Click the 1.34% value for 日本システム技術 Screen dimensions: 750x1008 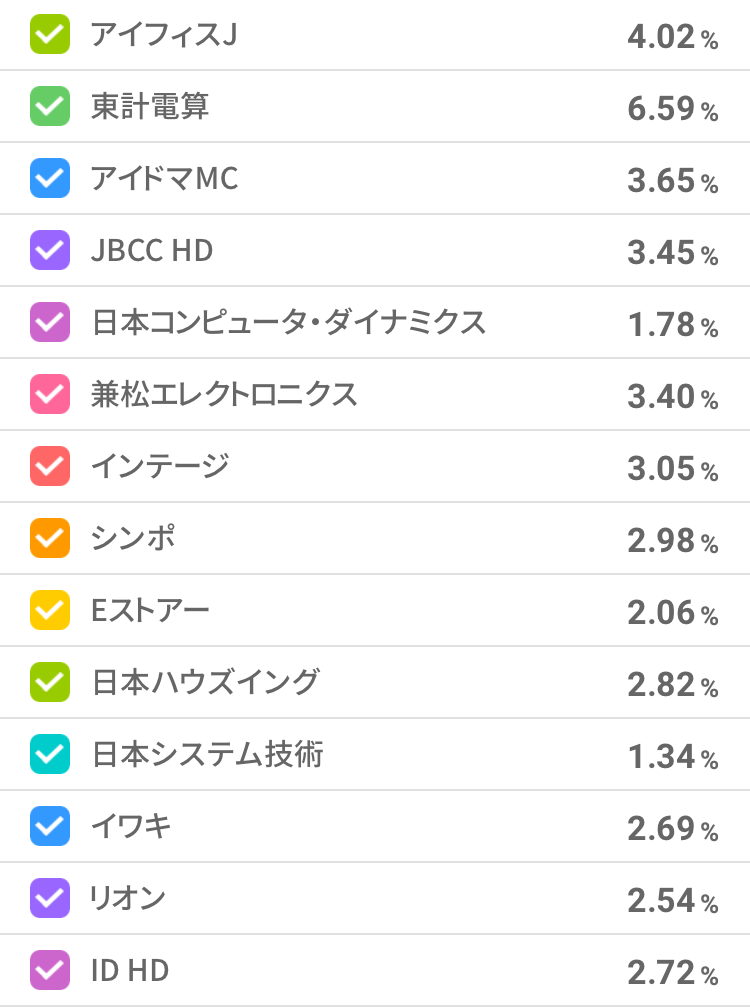tap(672, 756)
